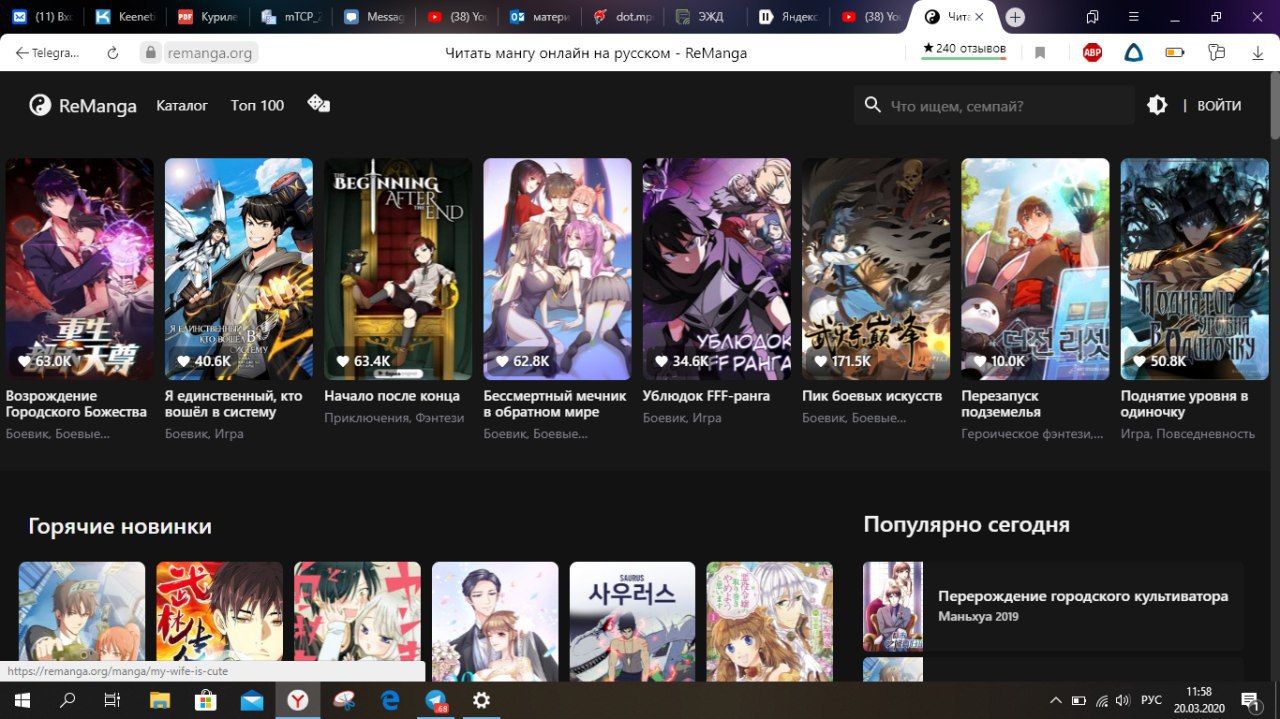Open Task View on the taskbar
The width and height of the screenshot is (1280, 719).
click(112, 700)
